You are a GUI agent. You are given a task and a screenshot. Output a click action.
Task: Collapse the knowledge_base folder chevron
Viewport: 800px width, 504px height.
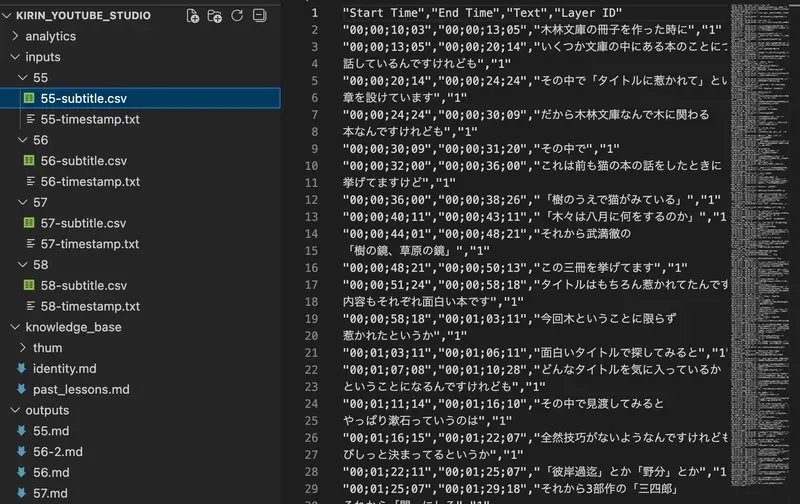pyautogui.click(x=15, y=327)
